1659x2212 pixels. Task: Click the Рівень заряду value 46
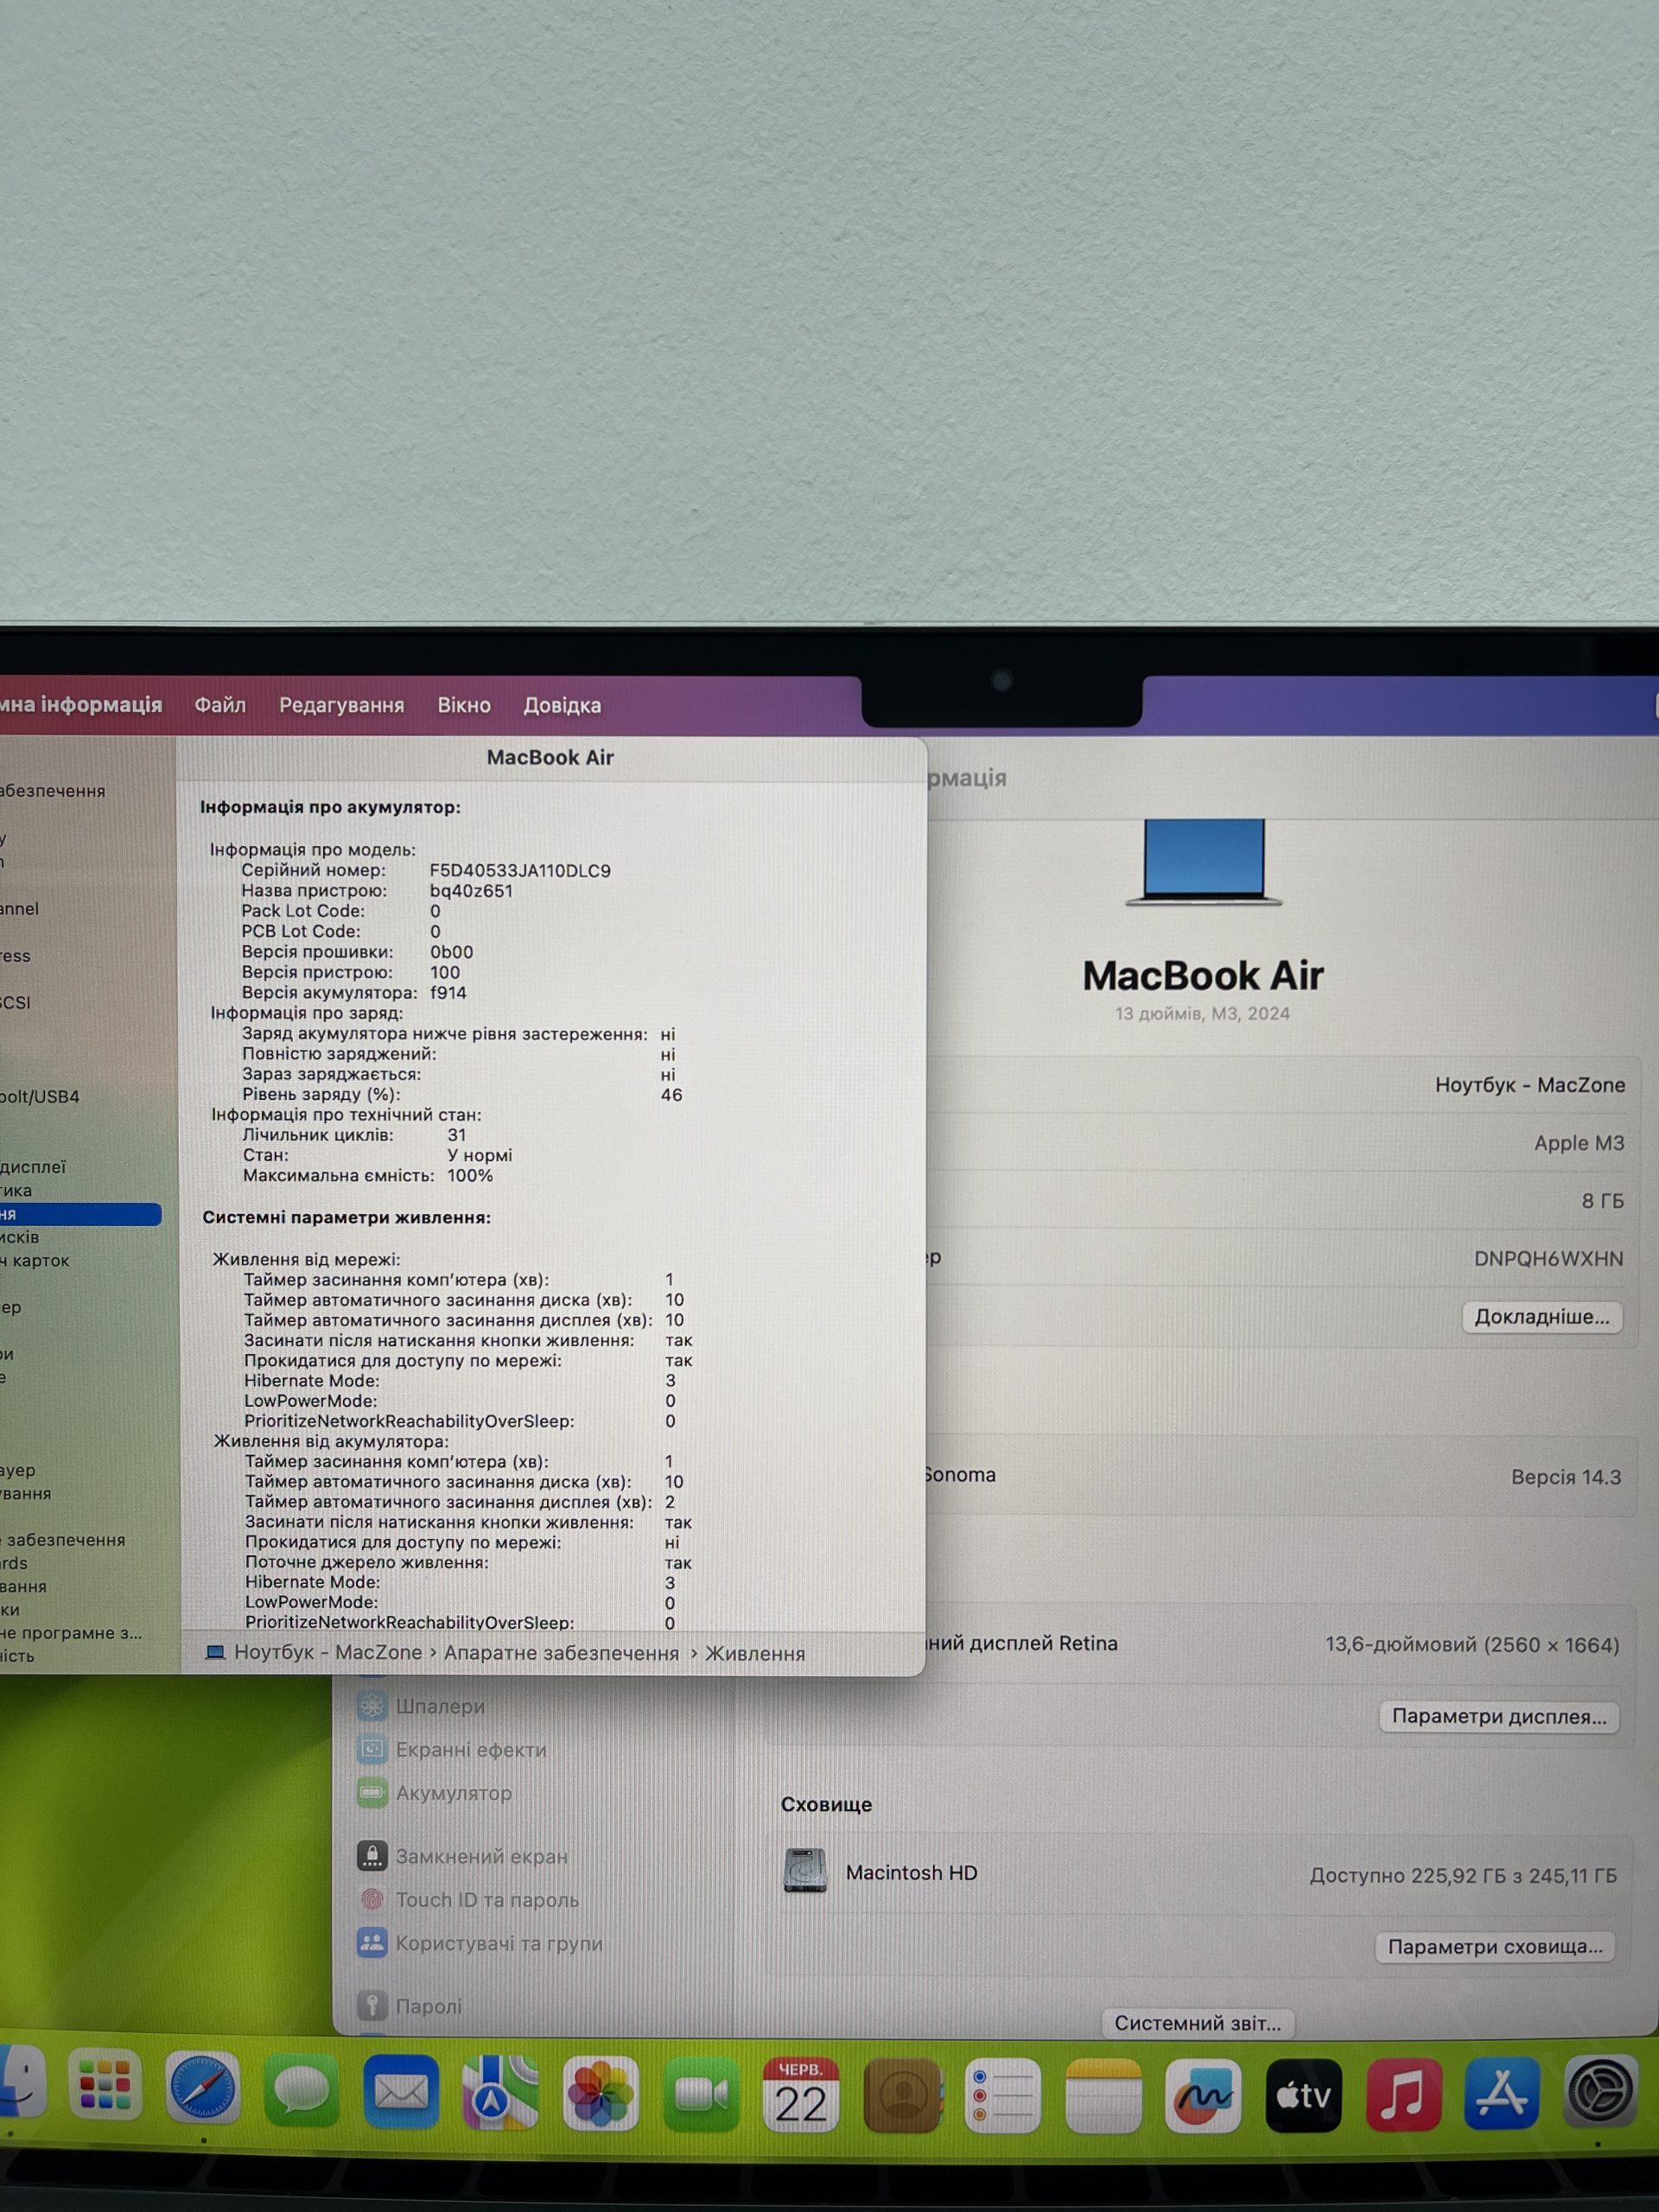coord(671,1095)
